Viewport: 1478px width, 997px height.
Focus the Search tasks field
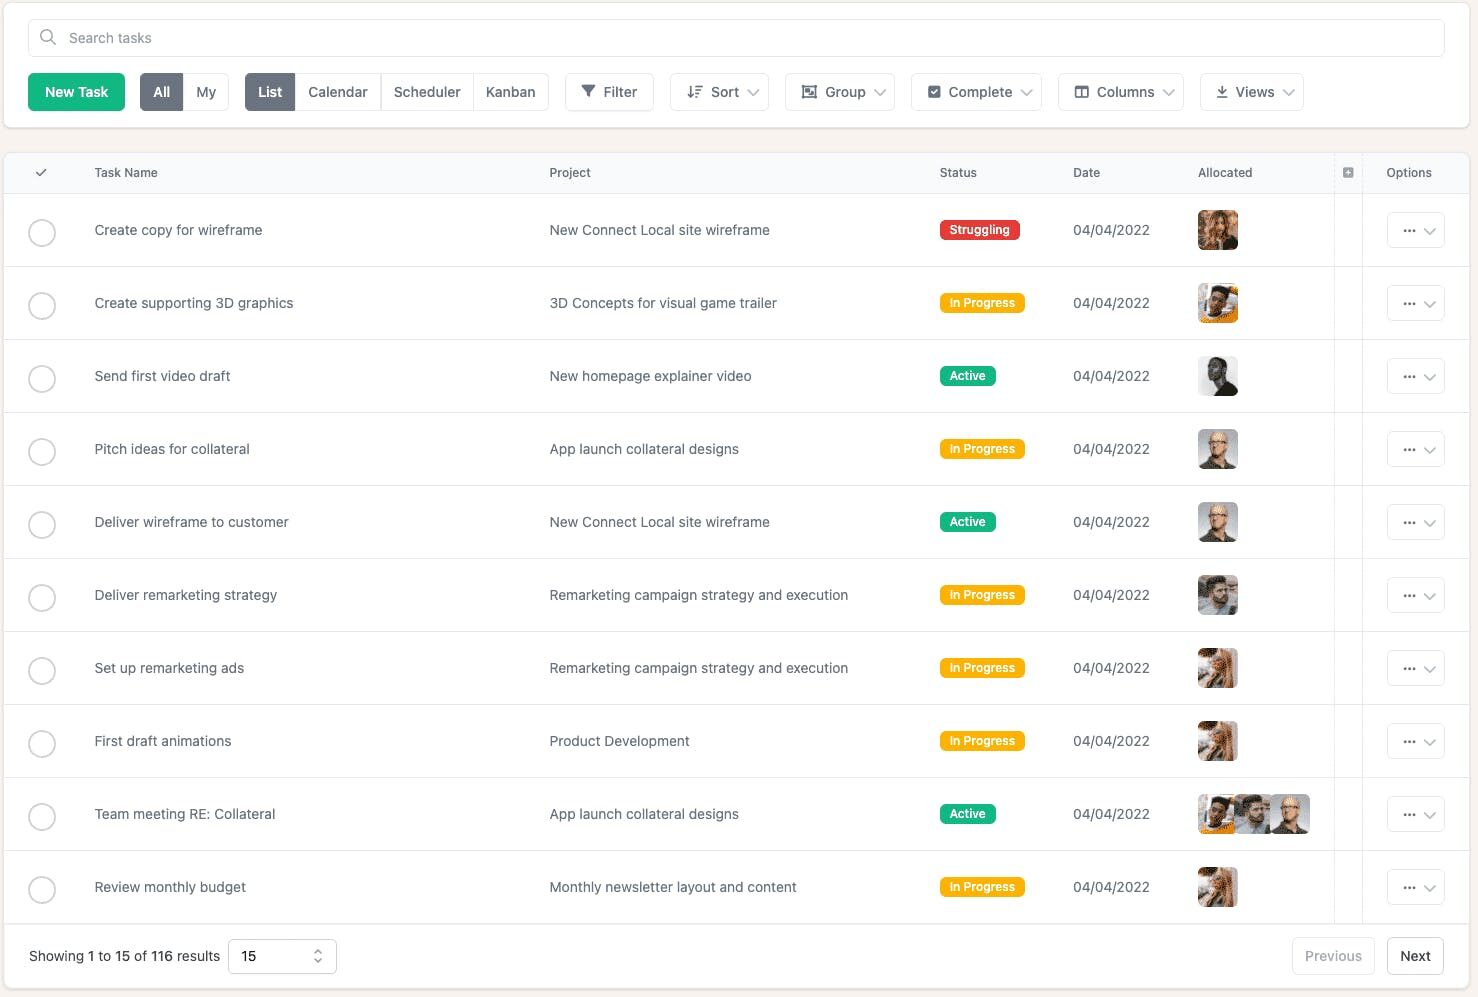tap(736, 38)
